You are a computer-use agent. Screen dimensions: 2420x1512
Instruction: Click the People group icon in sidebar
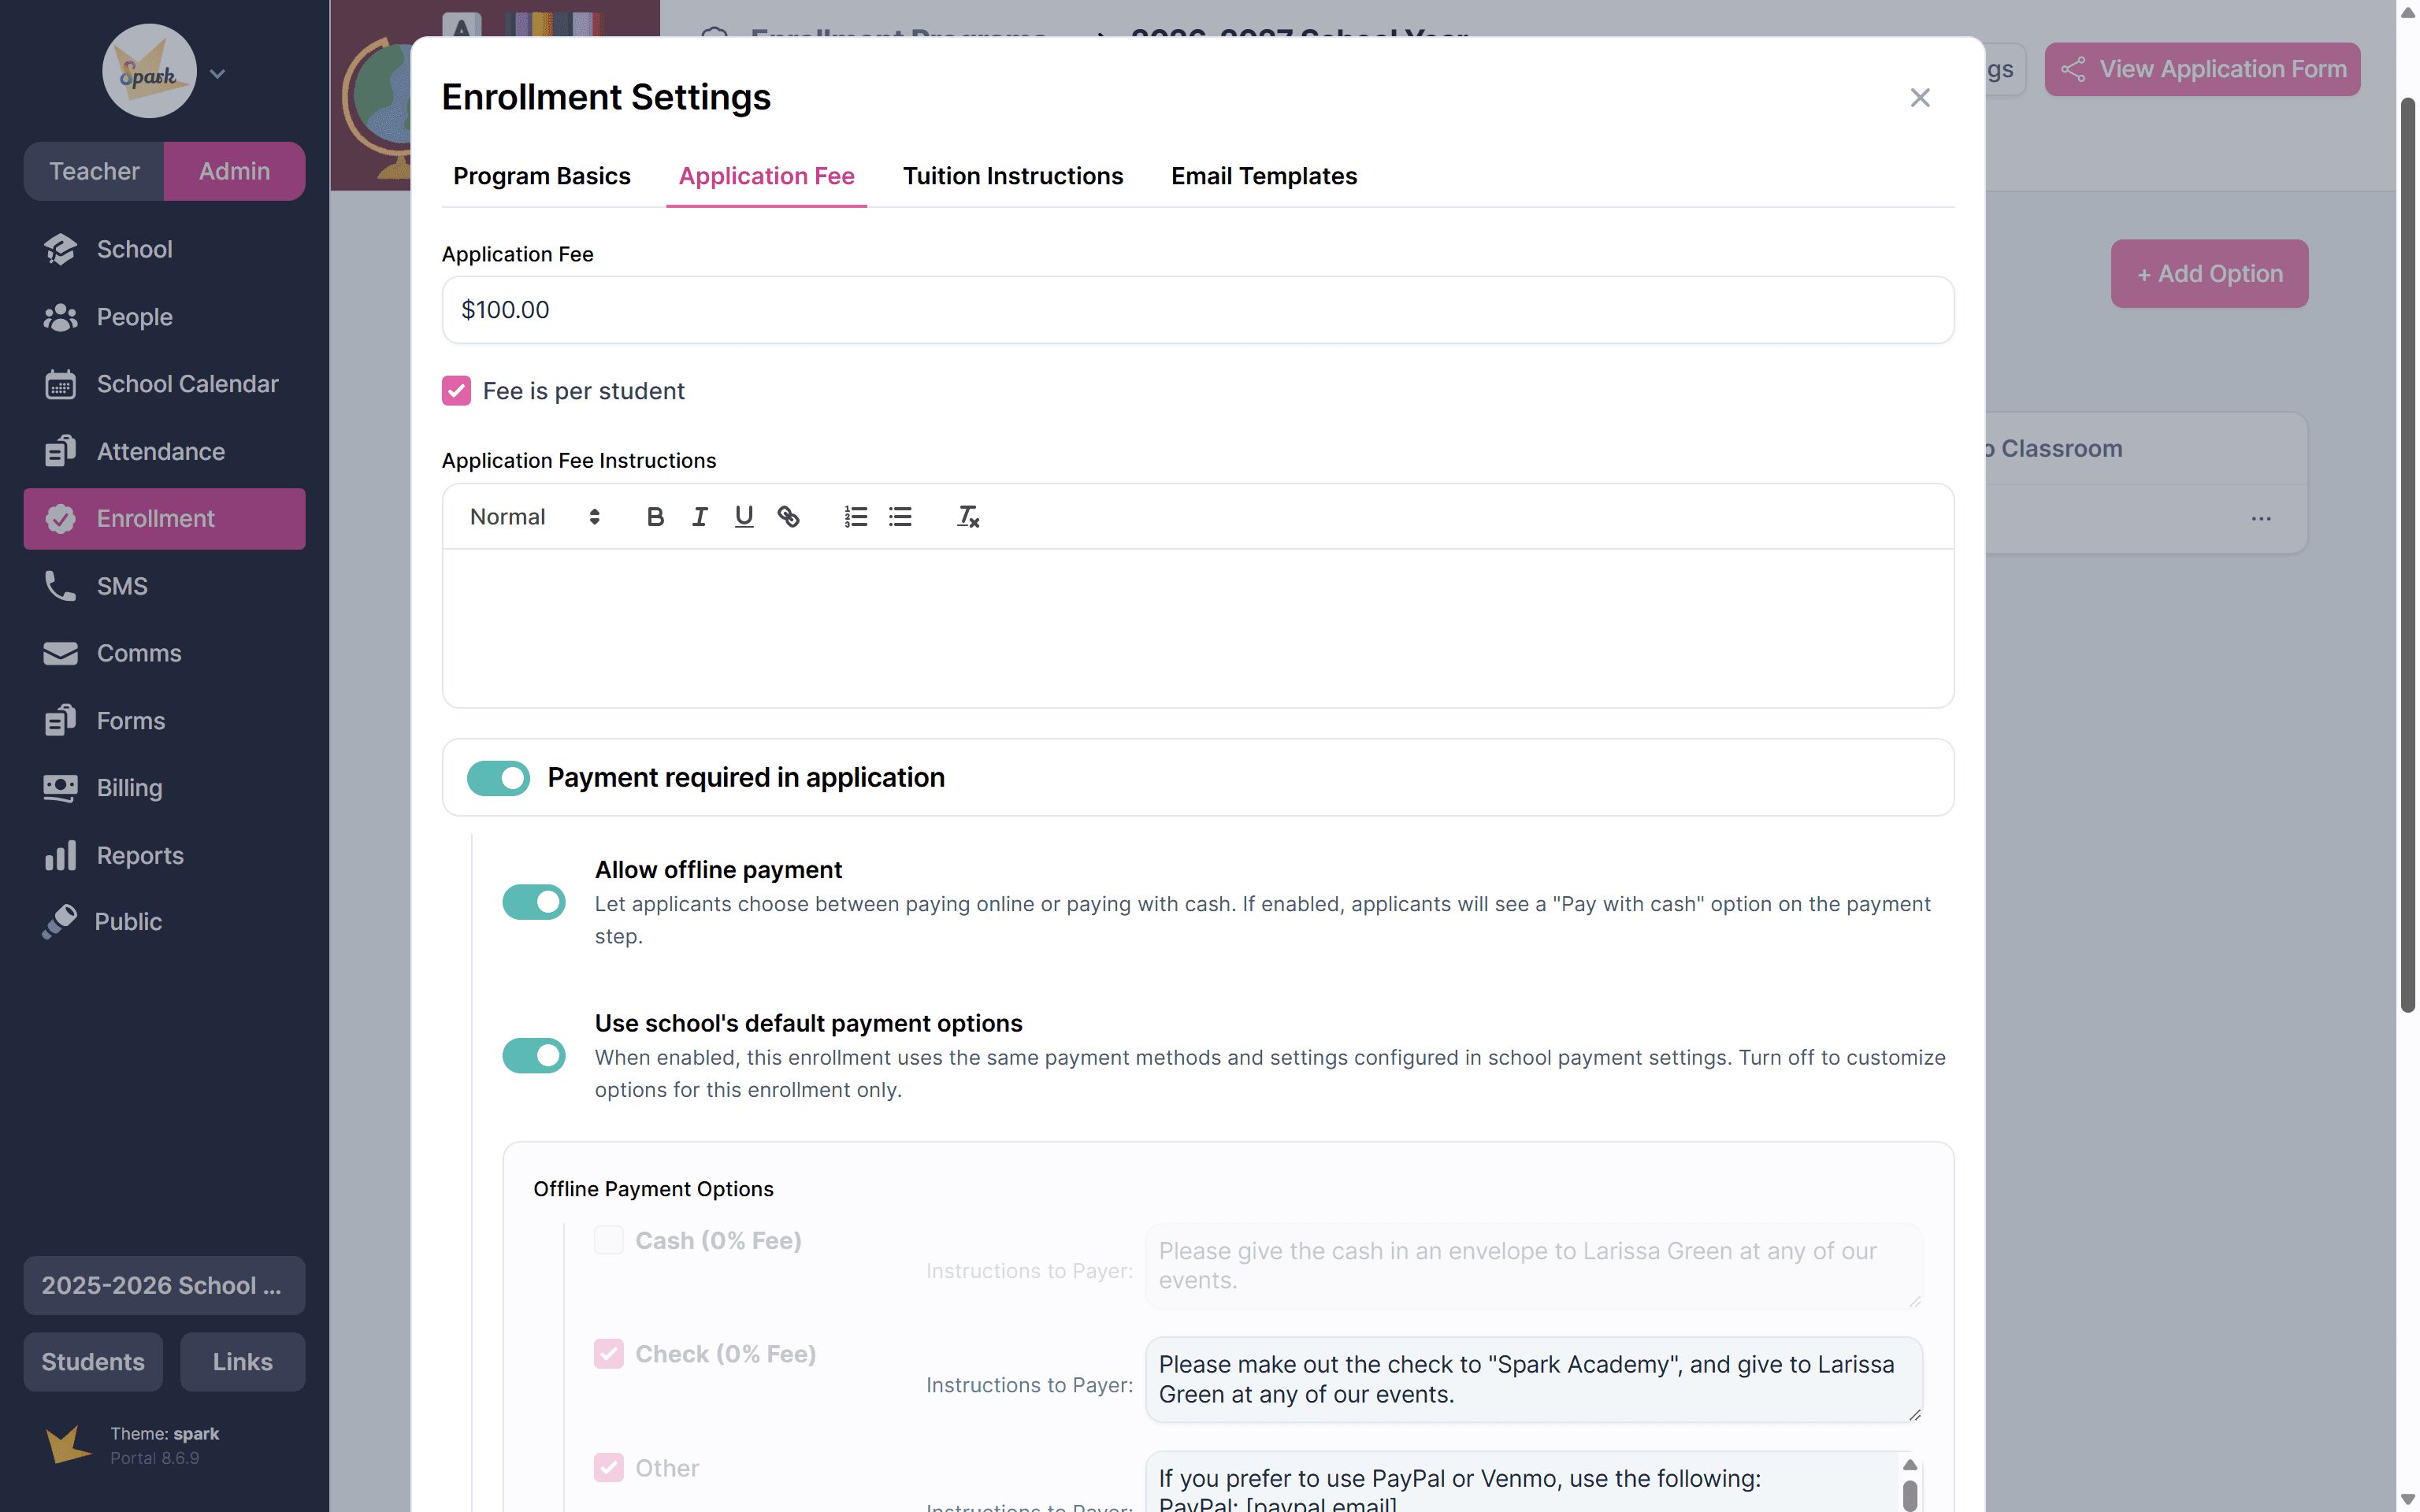(x=60, y=317)
